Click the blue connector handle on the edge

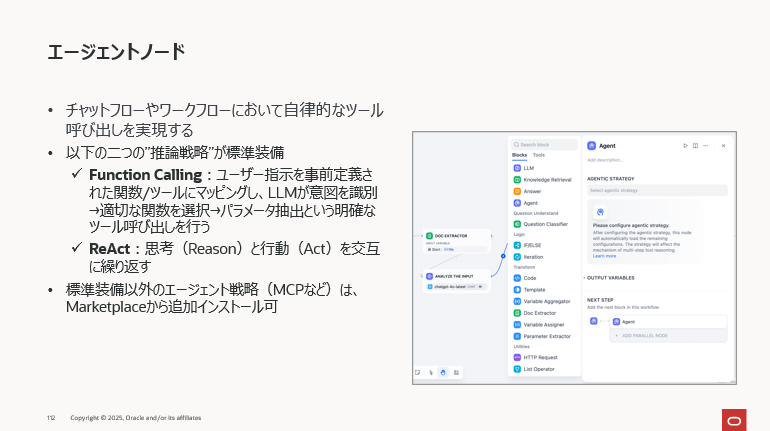click(x=503, y=256)
